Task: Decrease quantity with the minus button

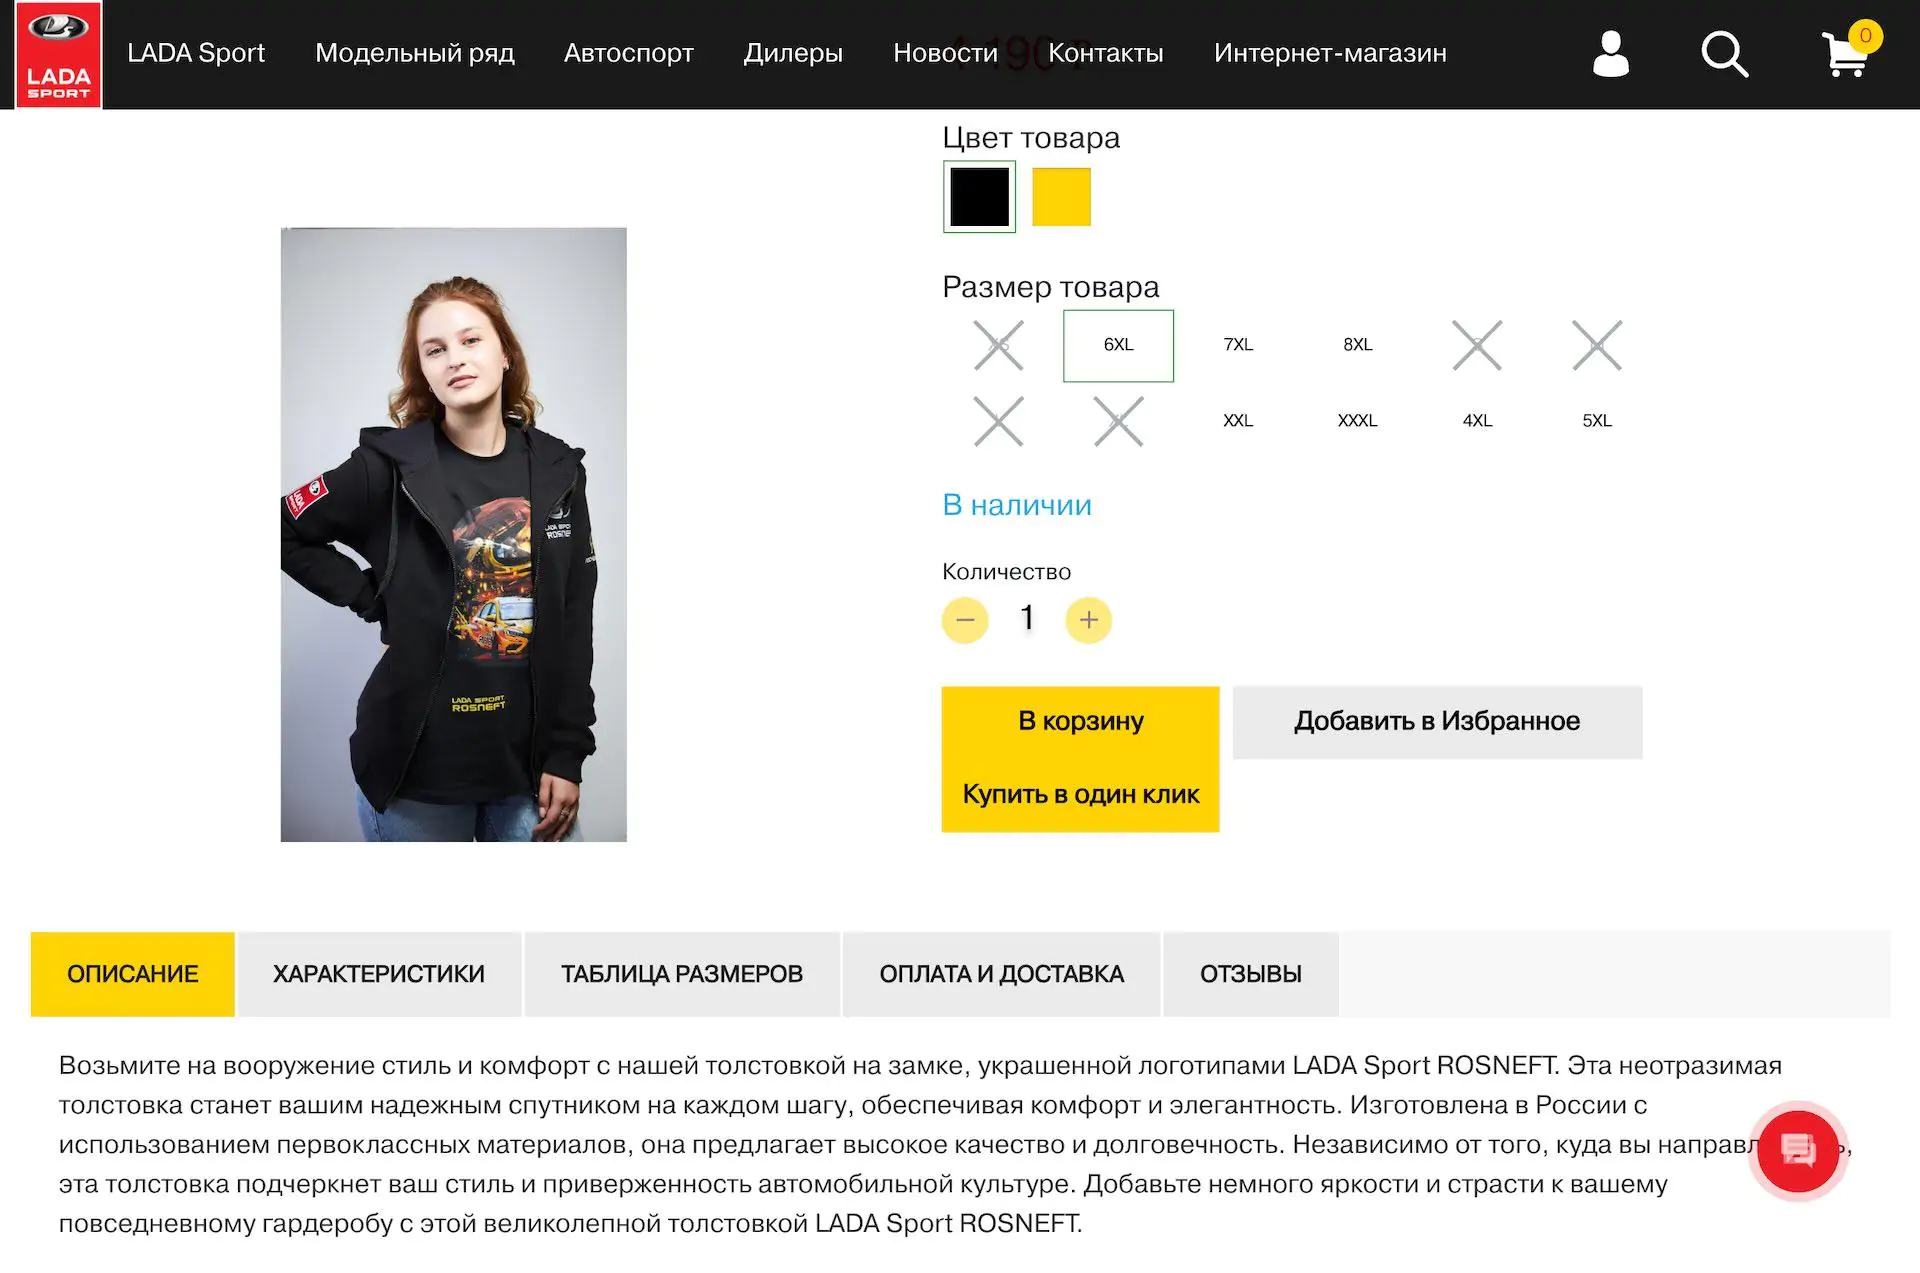Action: (x=965, y=620)
